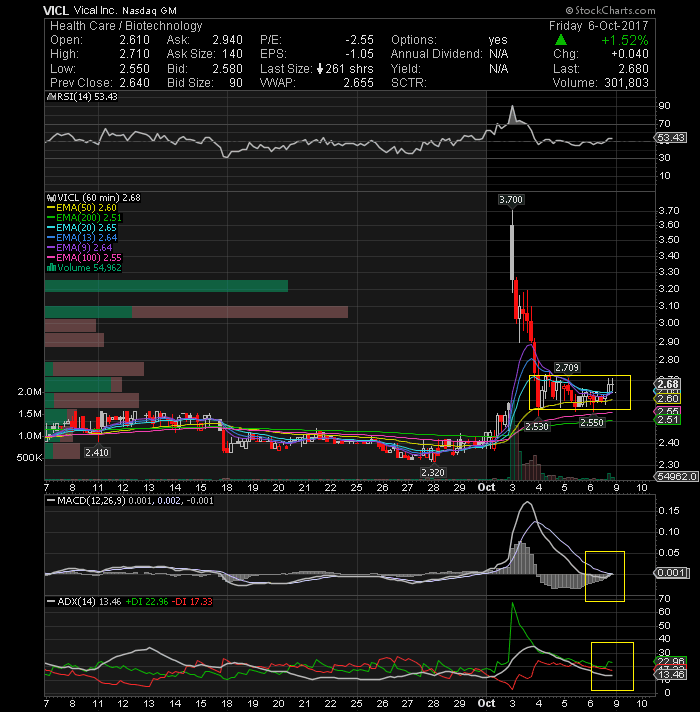The image size is (700, 712).
Task: Click the Ask price 2.940
Action: pos(227,40)
